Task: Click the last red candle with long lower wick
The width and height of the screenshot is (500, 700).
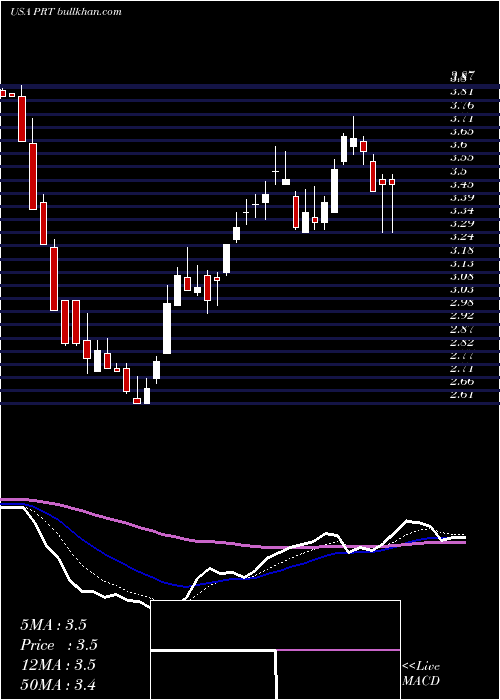Action: pyautogui.click(x=392, y=182)
